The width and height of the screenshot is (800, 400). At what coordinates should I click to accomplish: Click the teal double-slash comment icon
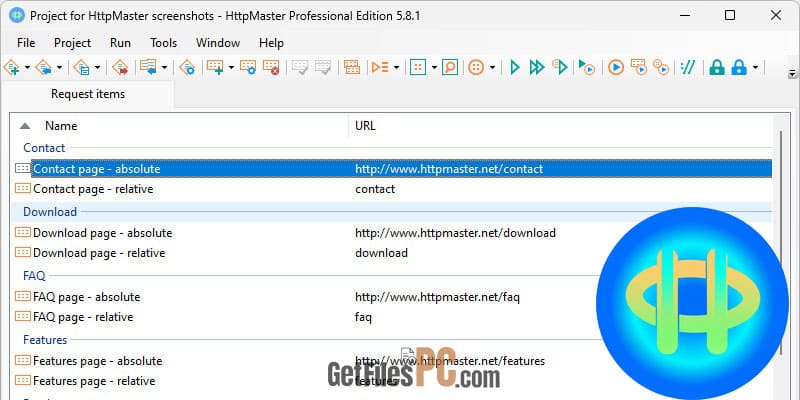(688, 67)
